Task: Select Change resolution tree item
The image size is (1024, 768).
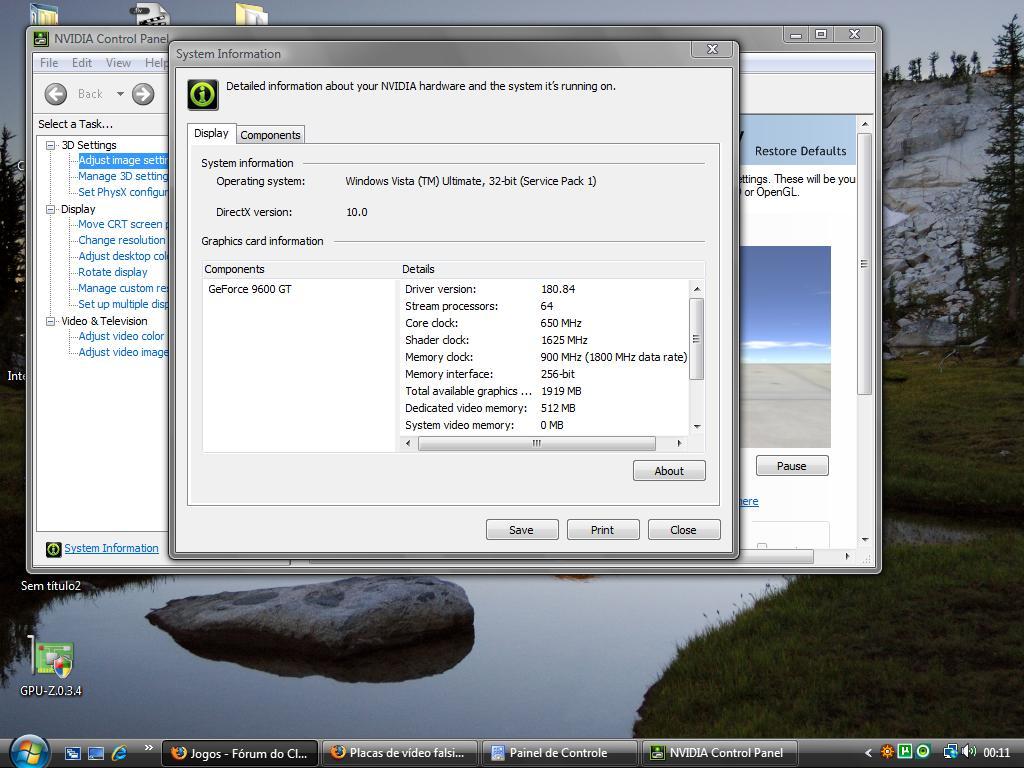Action: pos(121,240)
